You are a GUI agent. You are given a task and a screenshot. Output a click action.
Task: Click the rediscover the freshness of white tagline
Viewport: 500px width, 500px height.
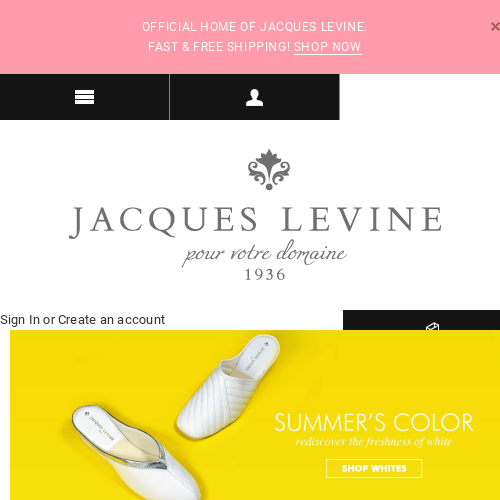pos(374,442)
